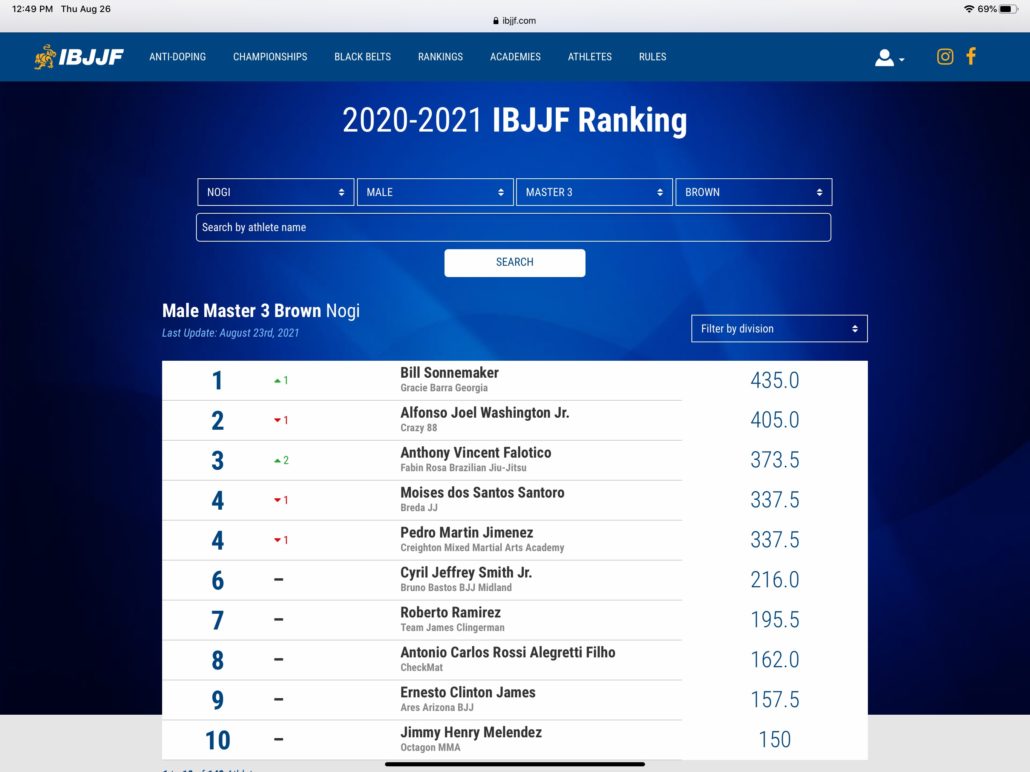Click the IBJJF logo

coord(79,57)
